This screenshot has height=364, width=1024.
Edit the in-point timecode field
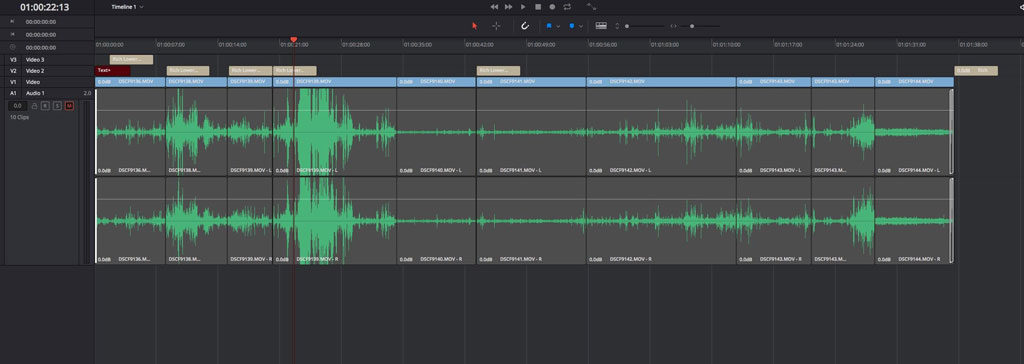pos(40,22)
